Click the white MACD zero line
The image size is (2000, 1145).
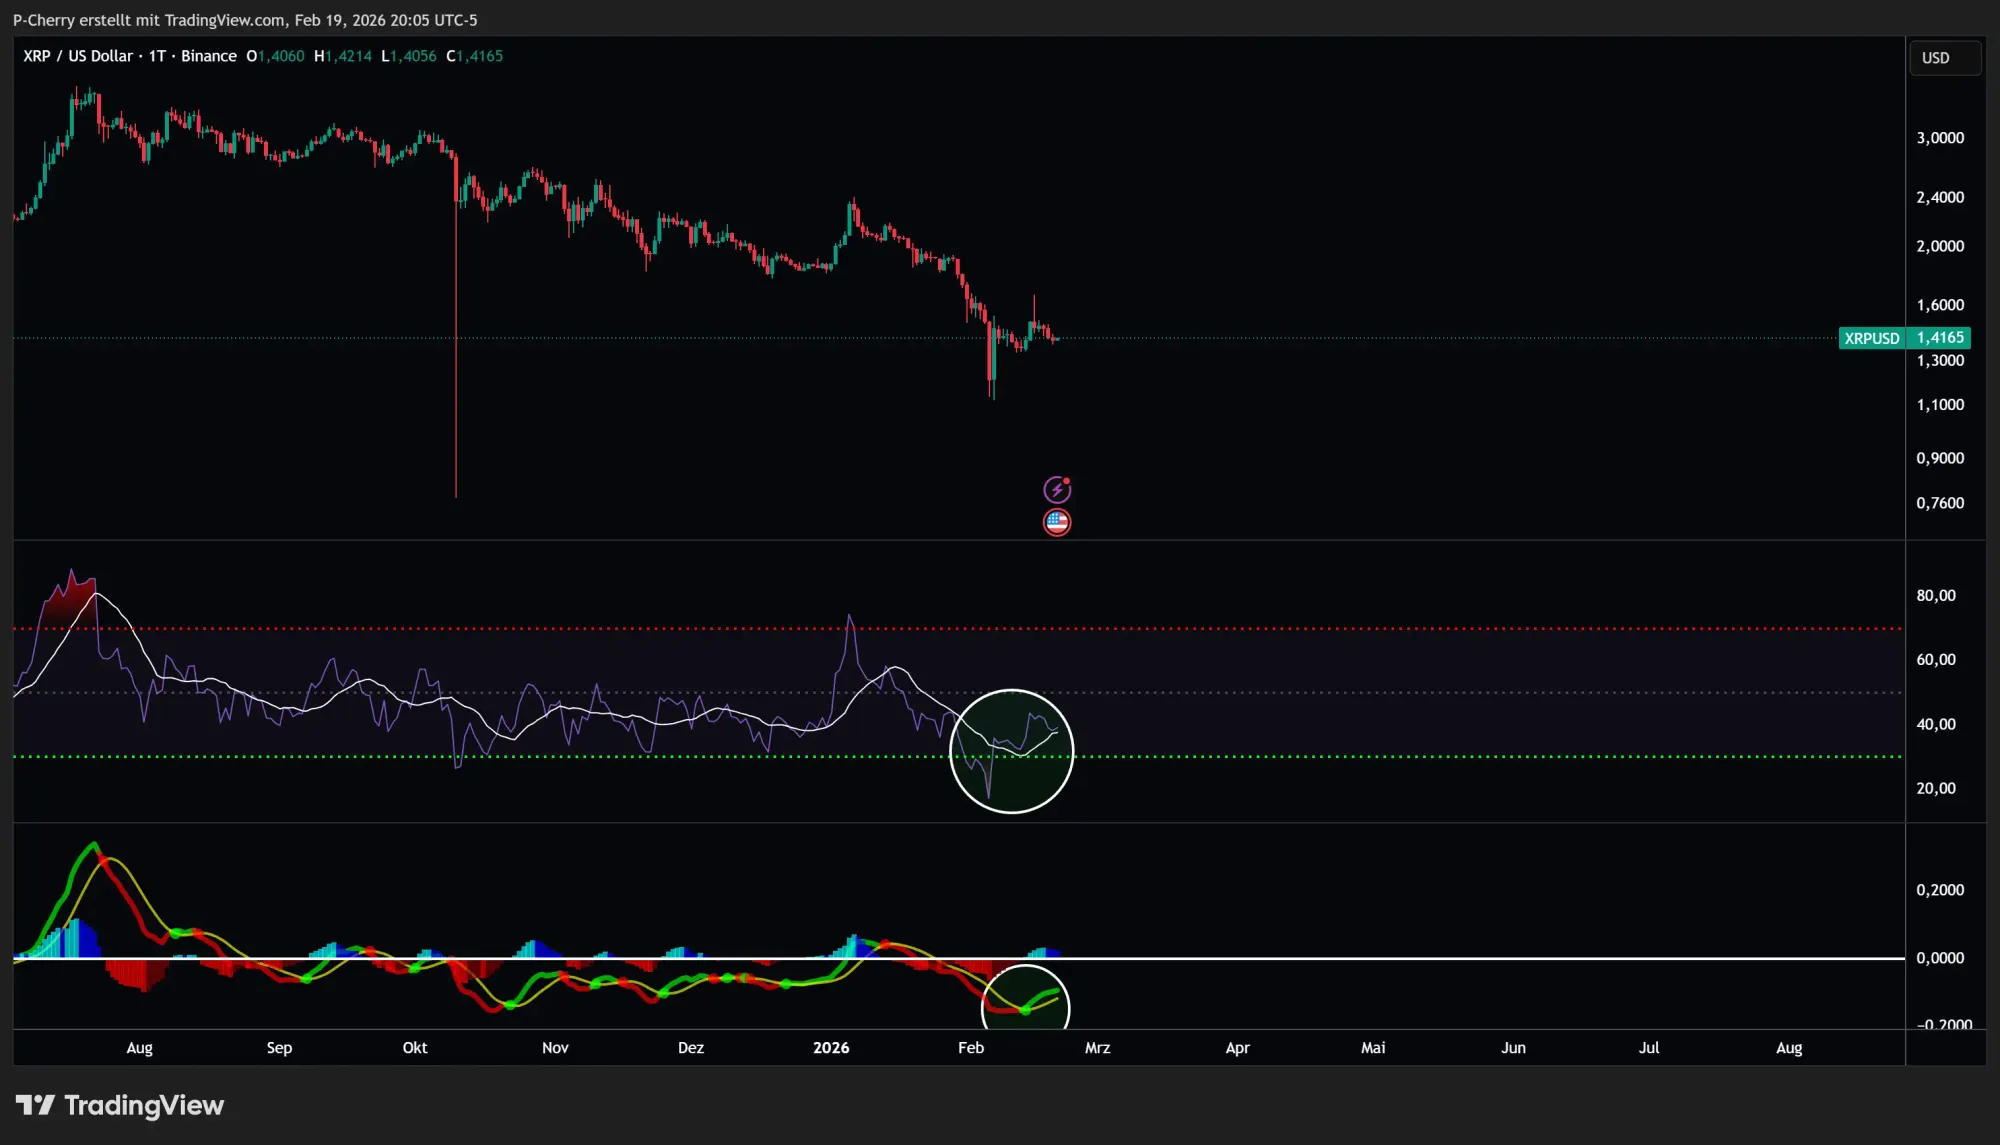1400,958
